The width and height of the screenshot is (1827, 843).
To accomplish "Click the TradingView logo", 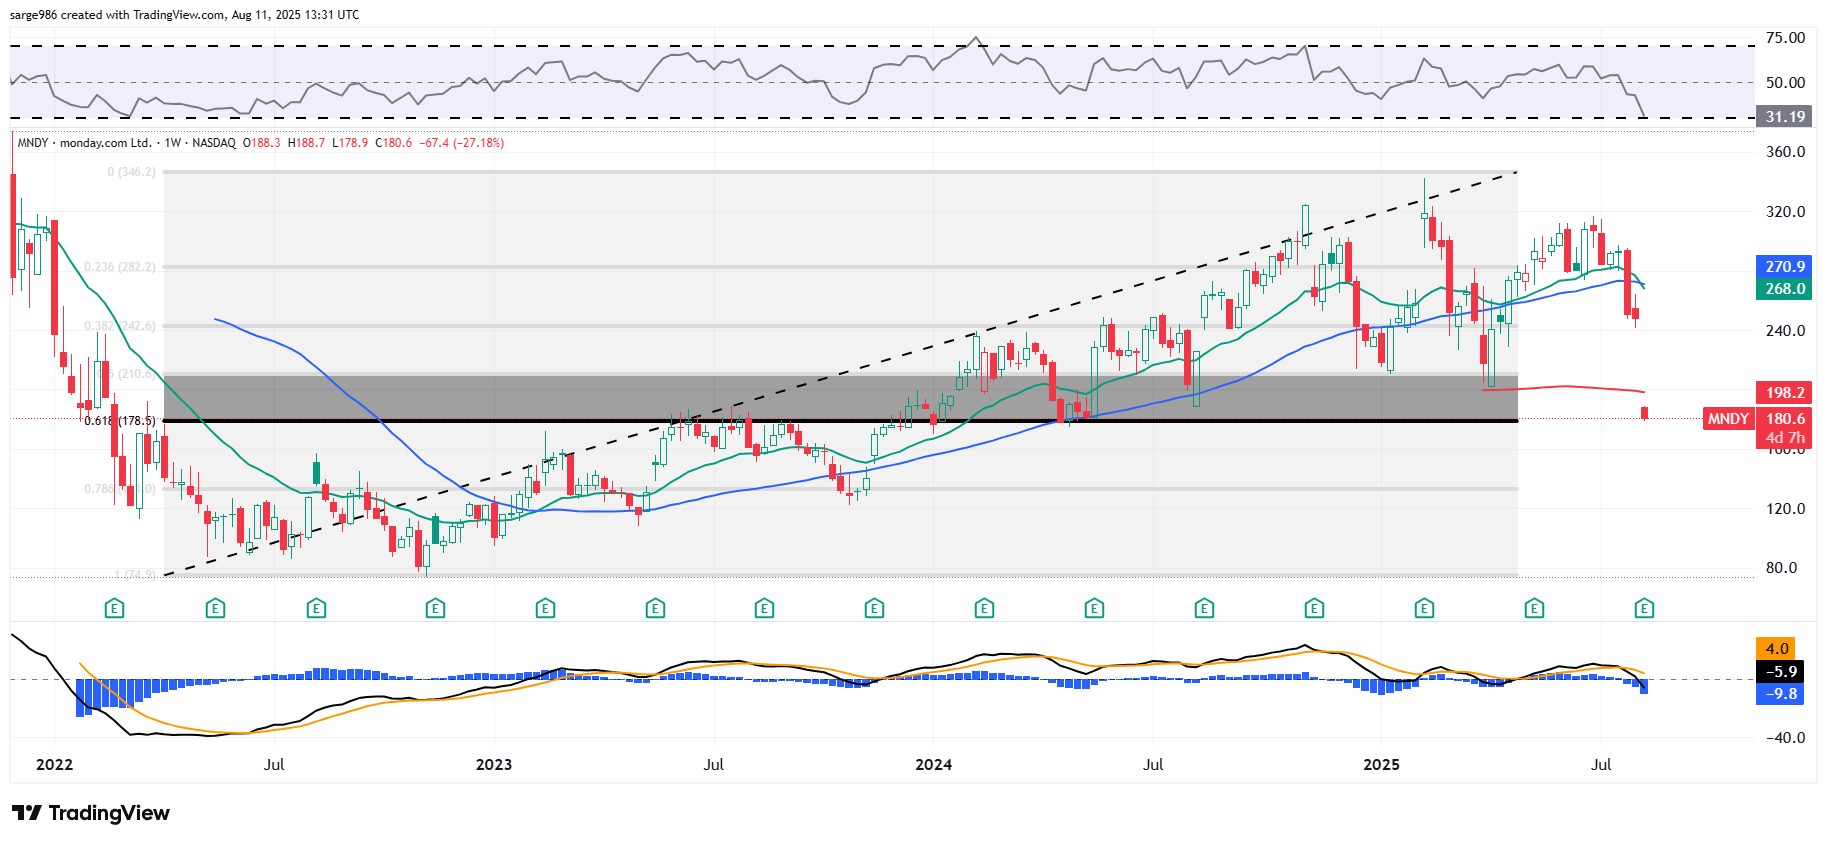I will pos(91,813).
